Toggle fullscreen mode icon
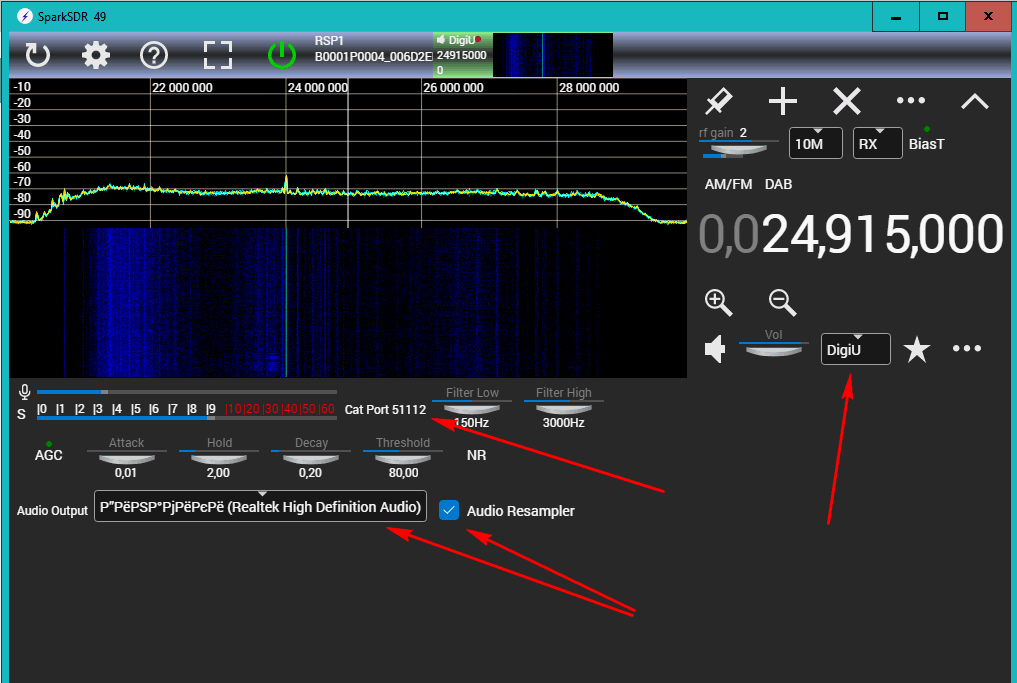 click(x=217, y=55)
